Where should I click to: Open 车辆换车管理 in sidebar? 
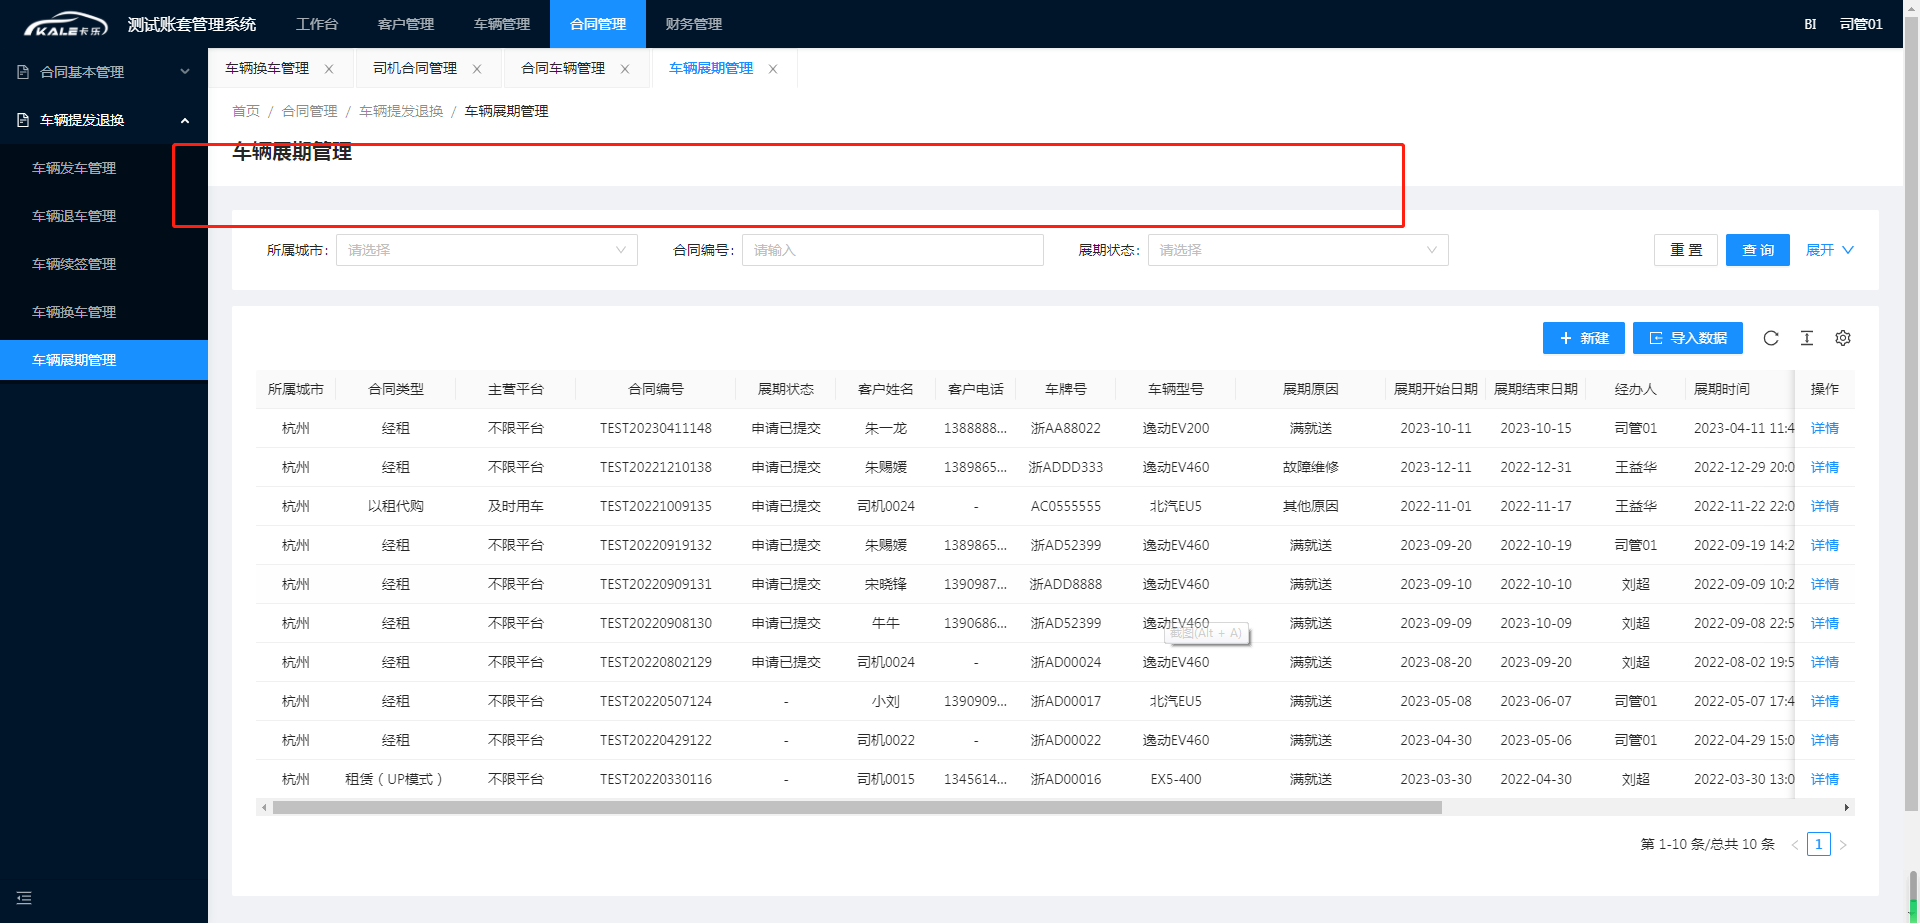tap(104, 312)
